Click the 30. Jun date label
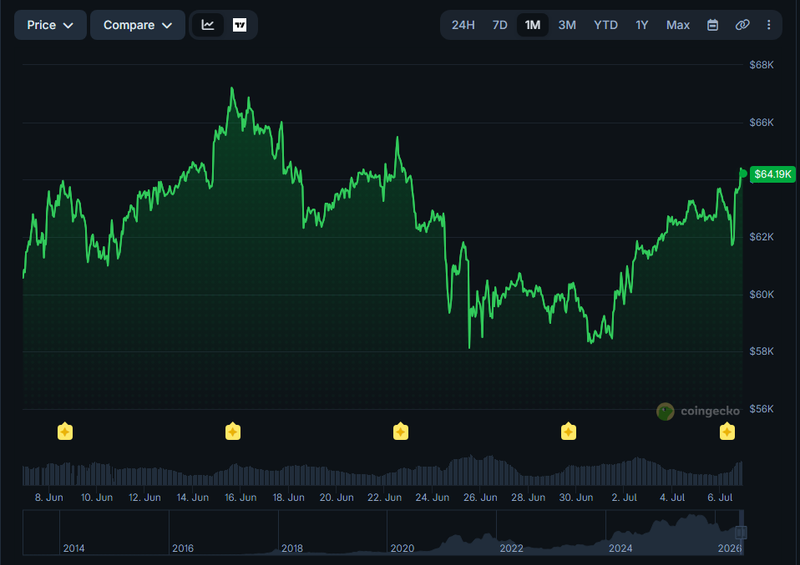 (x=577, y=497)
